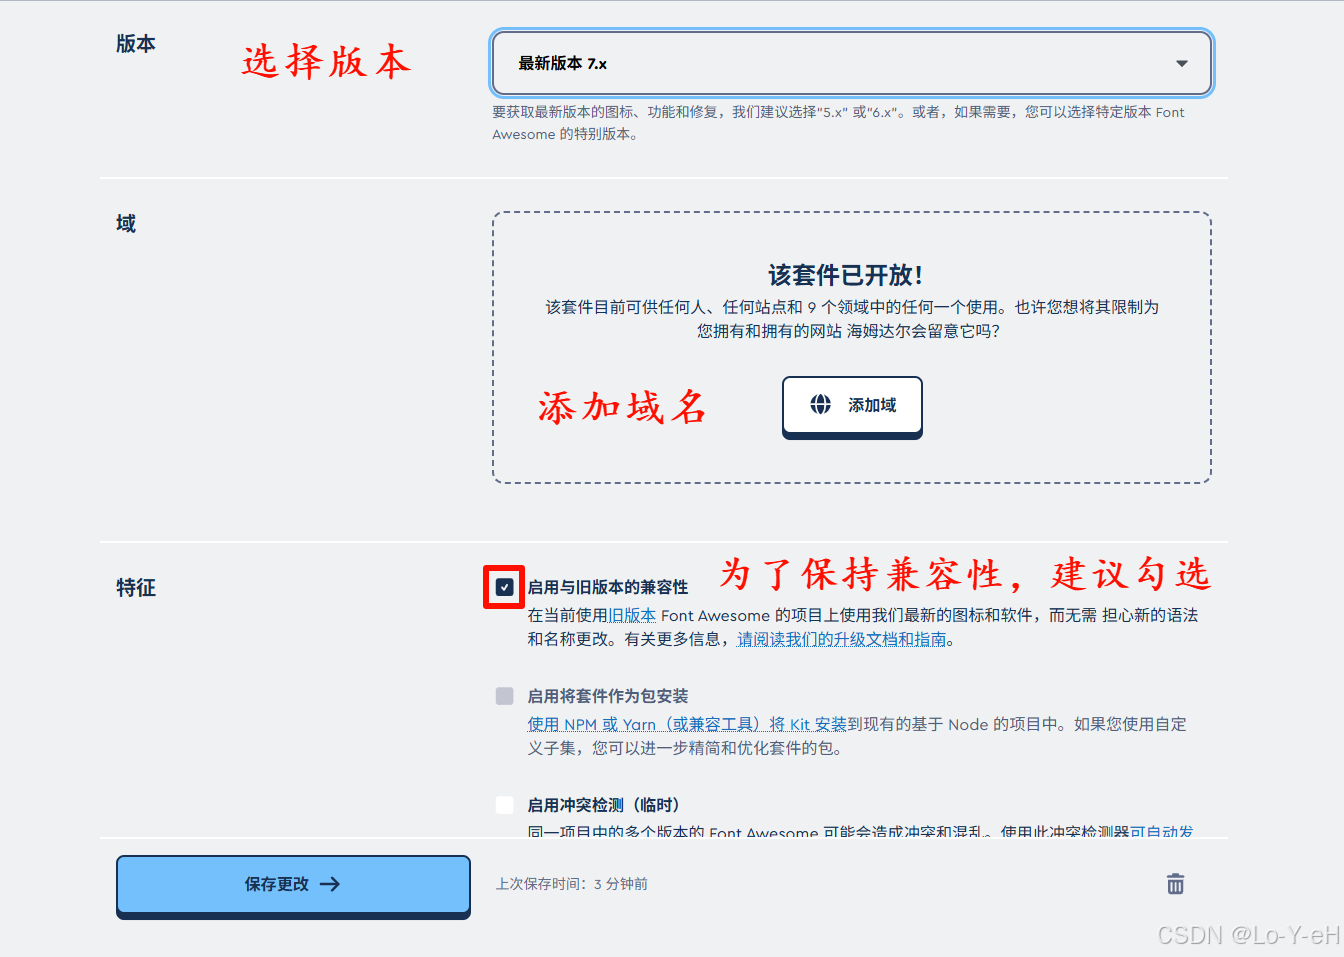Expand the 最新版本 7.x combo box chevron

click(1181, 63)
